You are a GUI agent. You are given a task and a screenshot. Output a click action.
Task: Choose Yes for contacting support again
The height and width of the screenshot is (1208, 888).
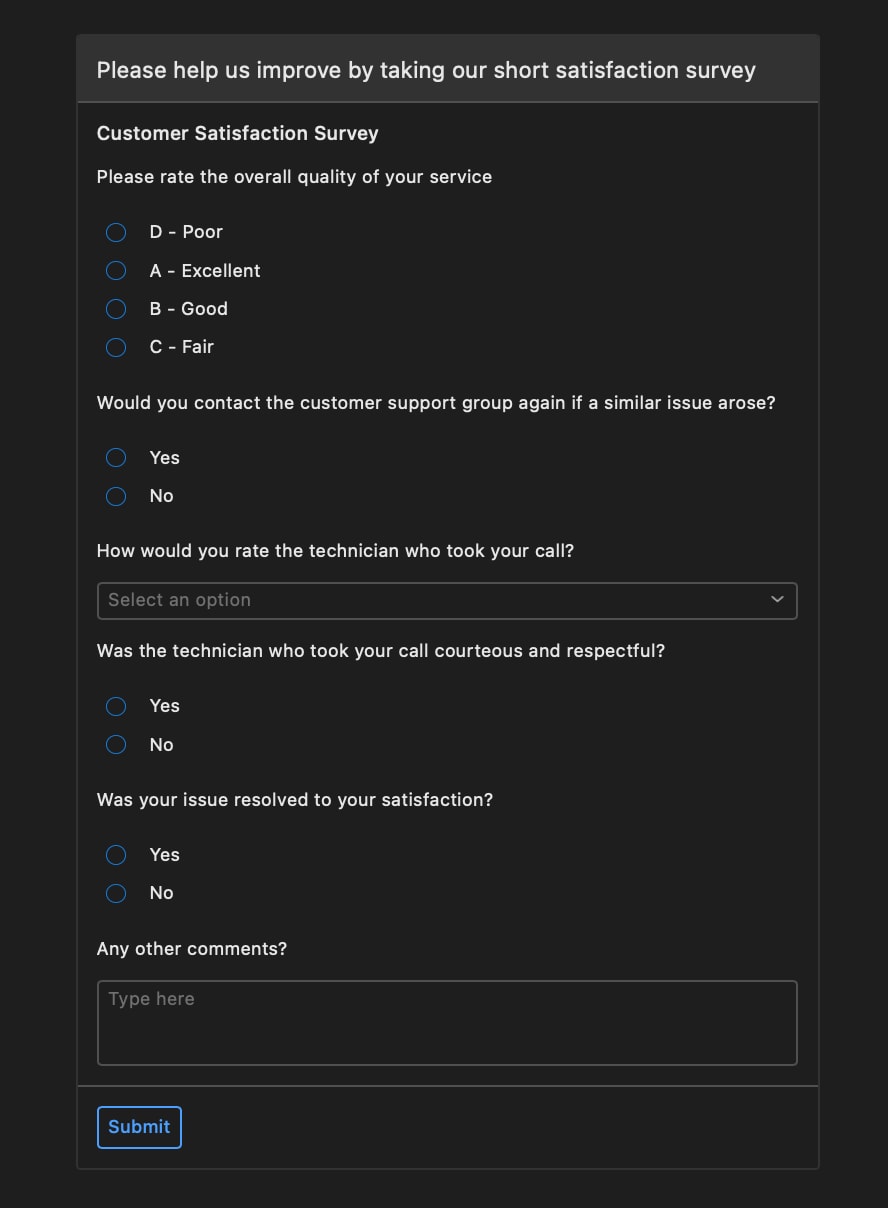(x=115, y=457)
